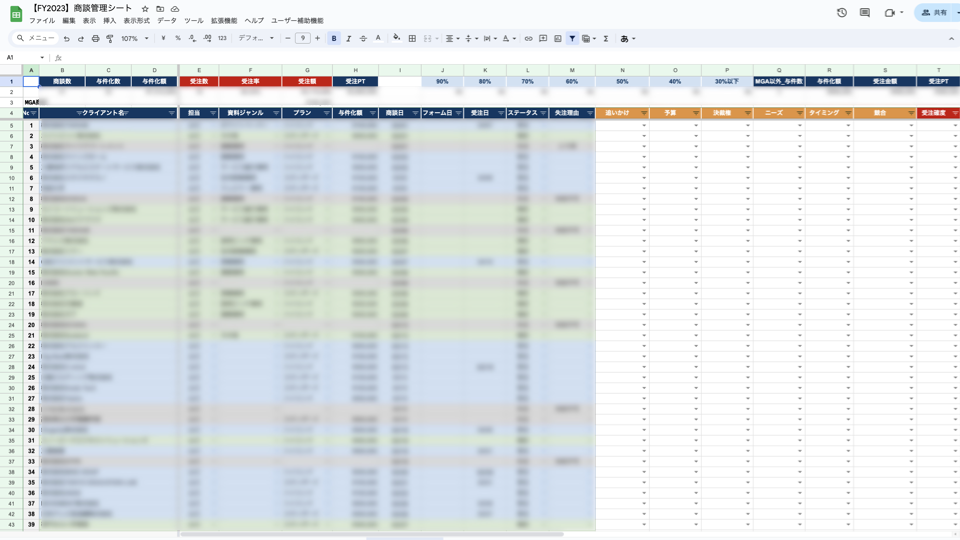
Task: Click the 共有 share button
Action: coord(935,13)
